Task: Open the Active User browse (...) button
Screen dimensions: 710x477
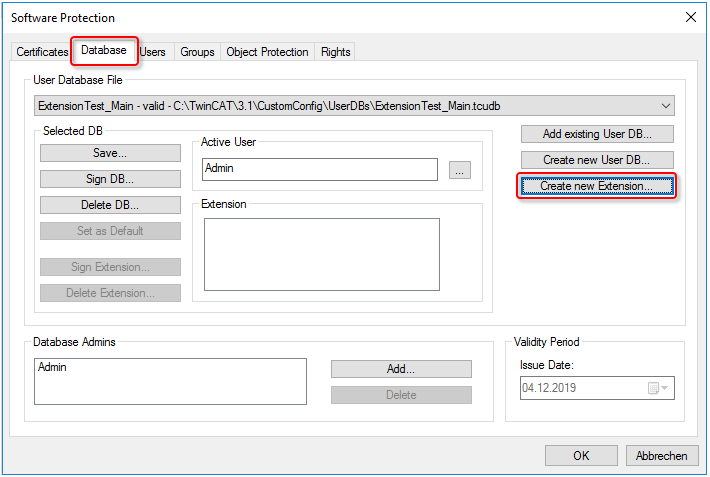Action: 460,170
